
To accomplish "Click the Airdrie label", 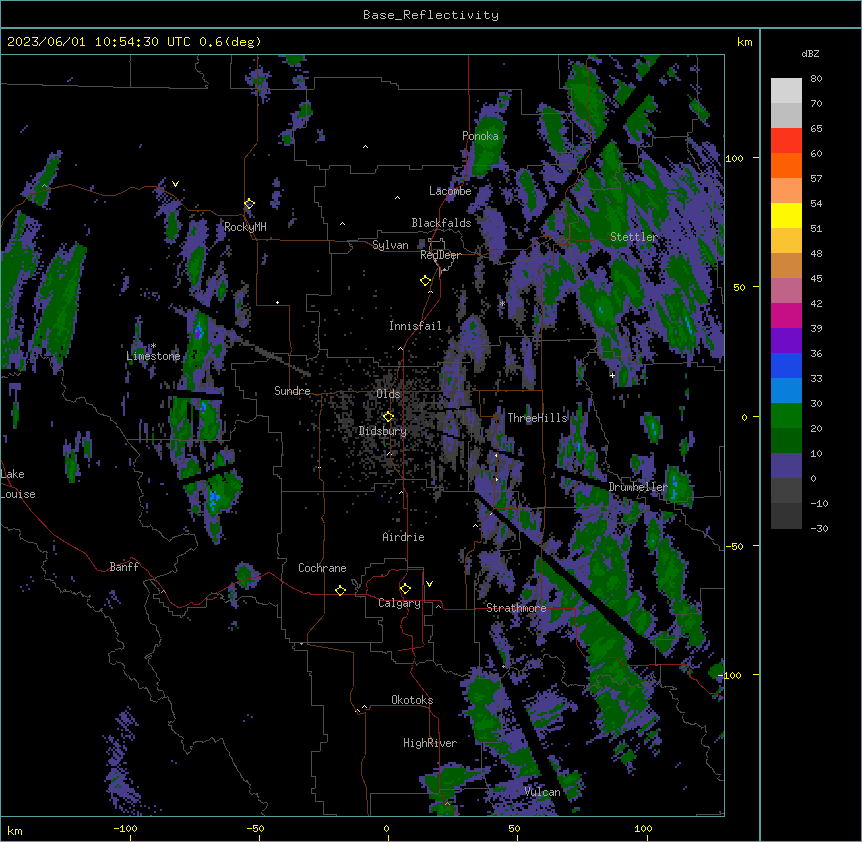I will (x=404, y=537).
